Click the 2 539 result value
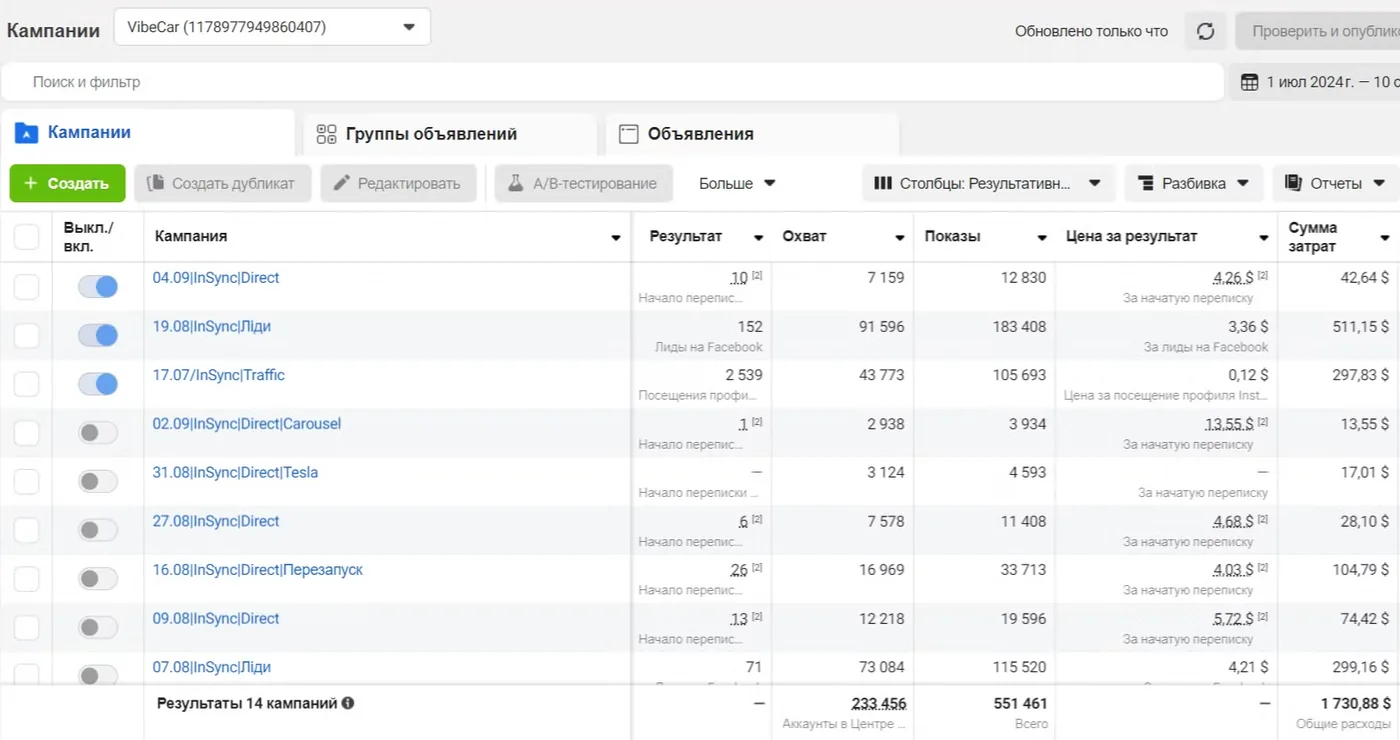 pyautogui.click(x=744, y=375)
